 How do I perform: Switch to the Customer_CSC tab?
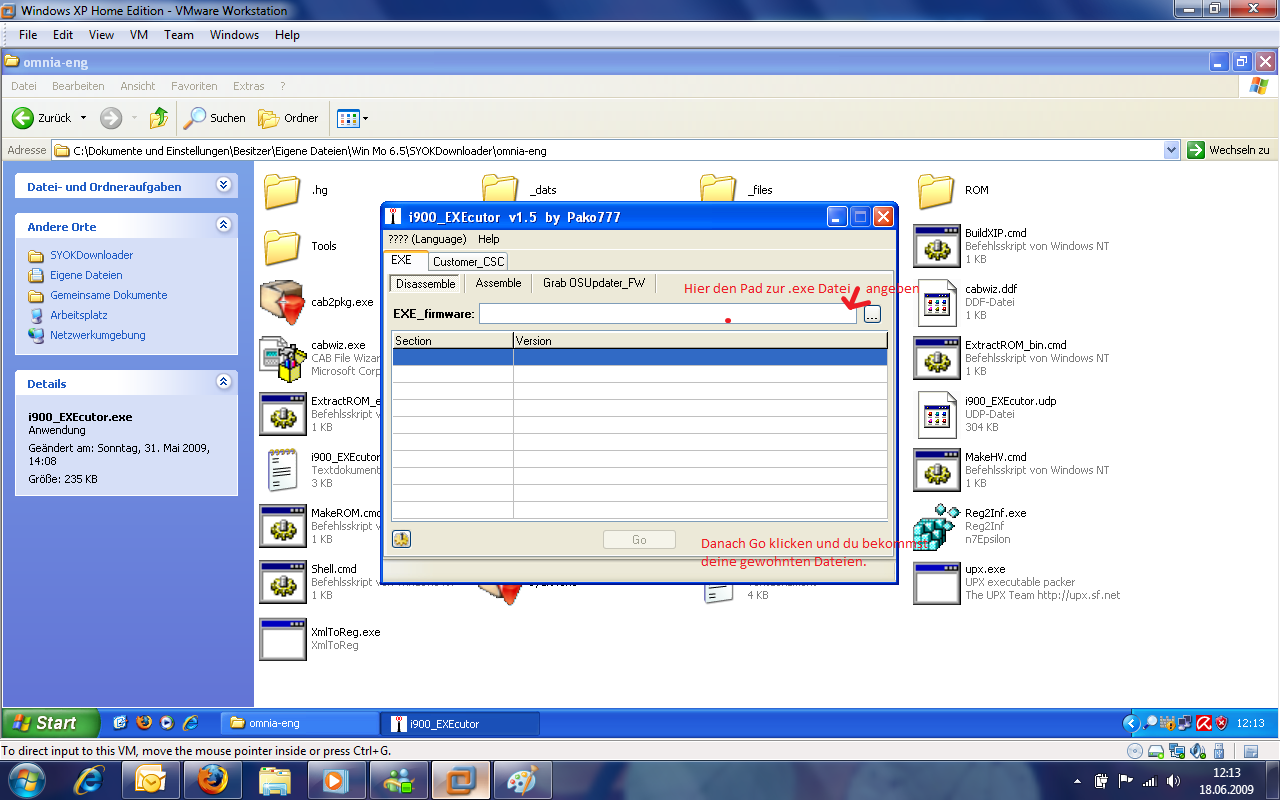468,261
